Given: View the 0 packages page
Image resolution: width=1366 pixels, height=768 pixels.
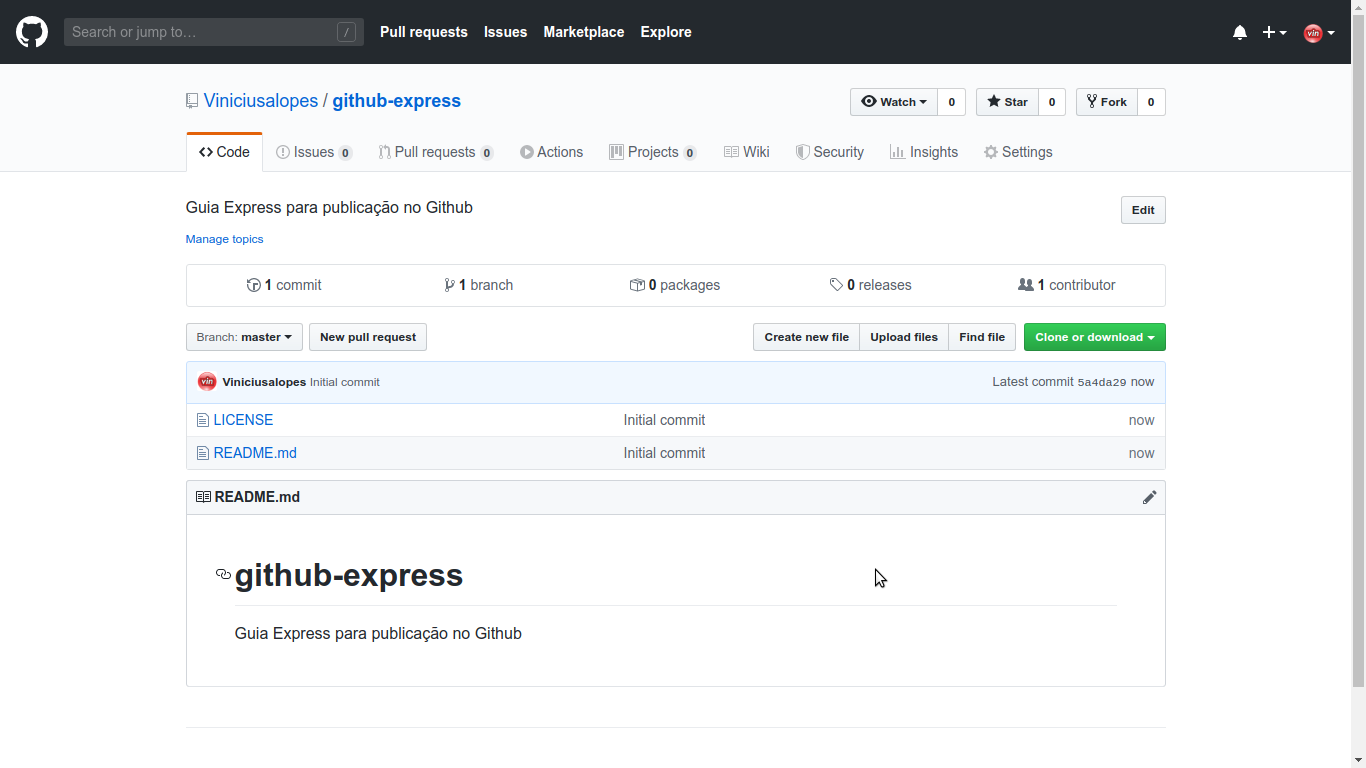Looking at the screenshot, I should click(x=675, y=285).
